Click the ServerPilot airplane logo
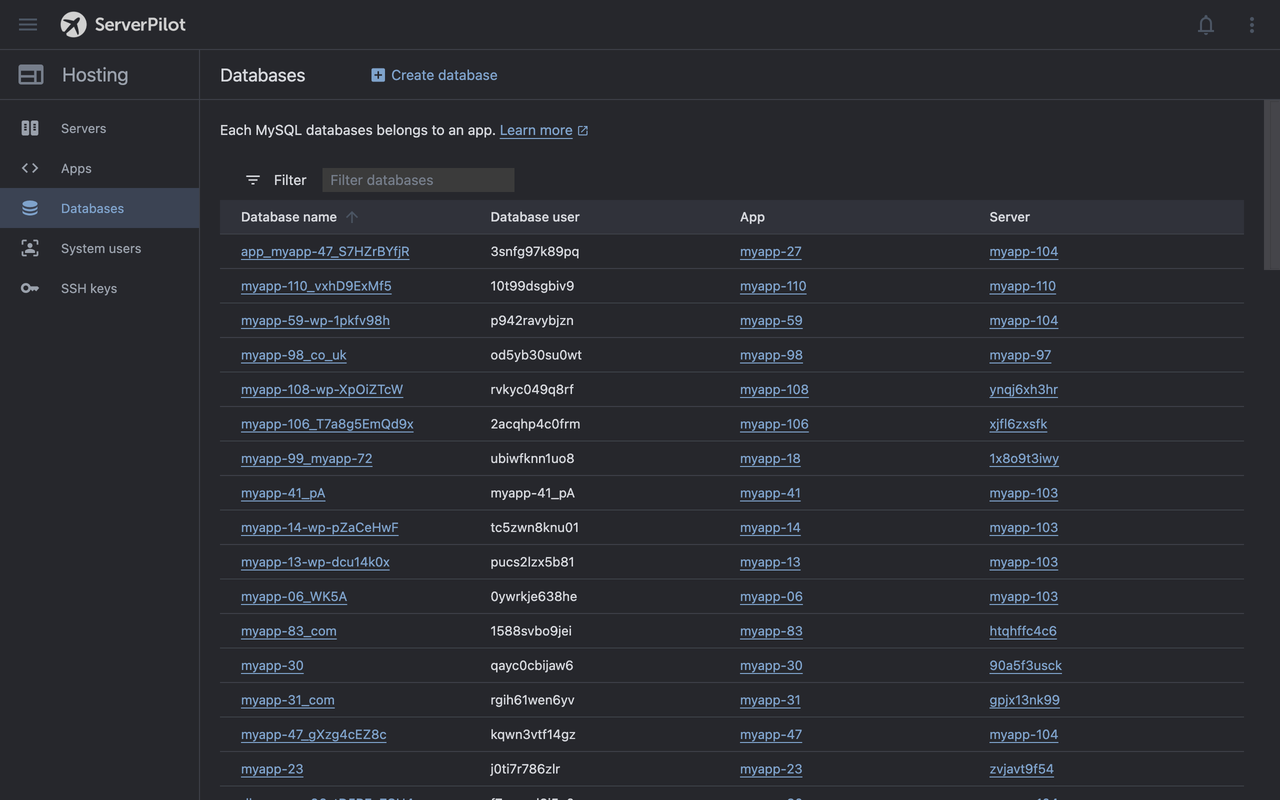Image resolution: width=1280 pixels, height=800 pixels. pyautogui.click(x=73, y=25)
